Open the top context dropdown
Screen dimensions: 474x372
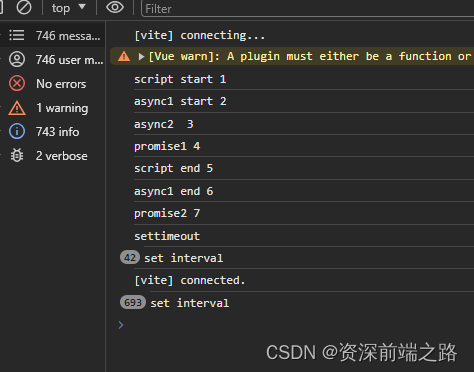tap(69, 8)
